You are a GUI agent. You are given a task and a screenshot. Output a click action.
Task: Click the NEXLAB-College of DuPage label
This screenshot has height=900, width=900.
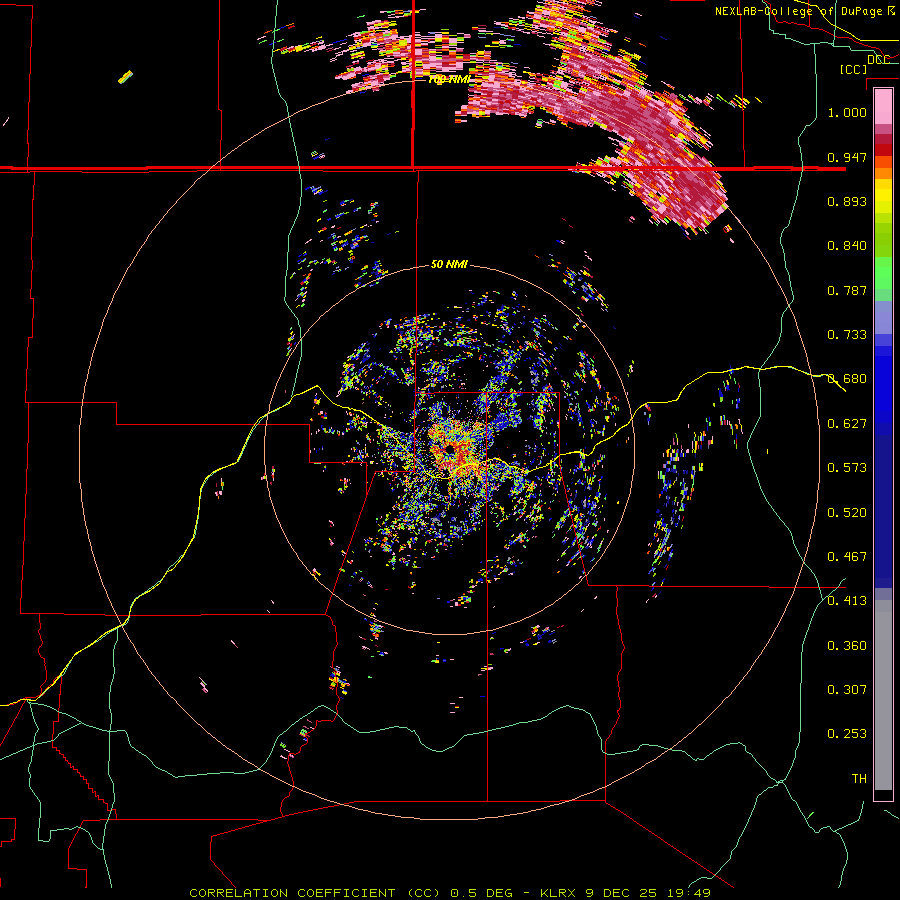[799, 11]
